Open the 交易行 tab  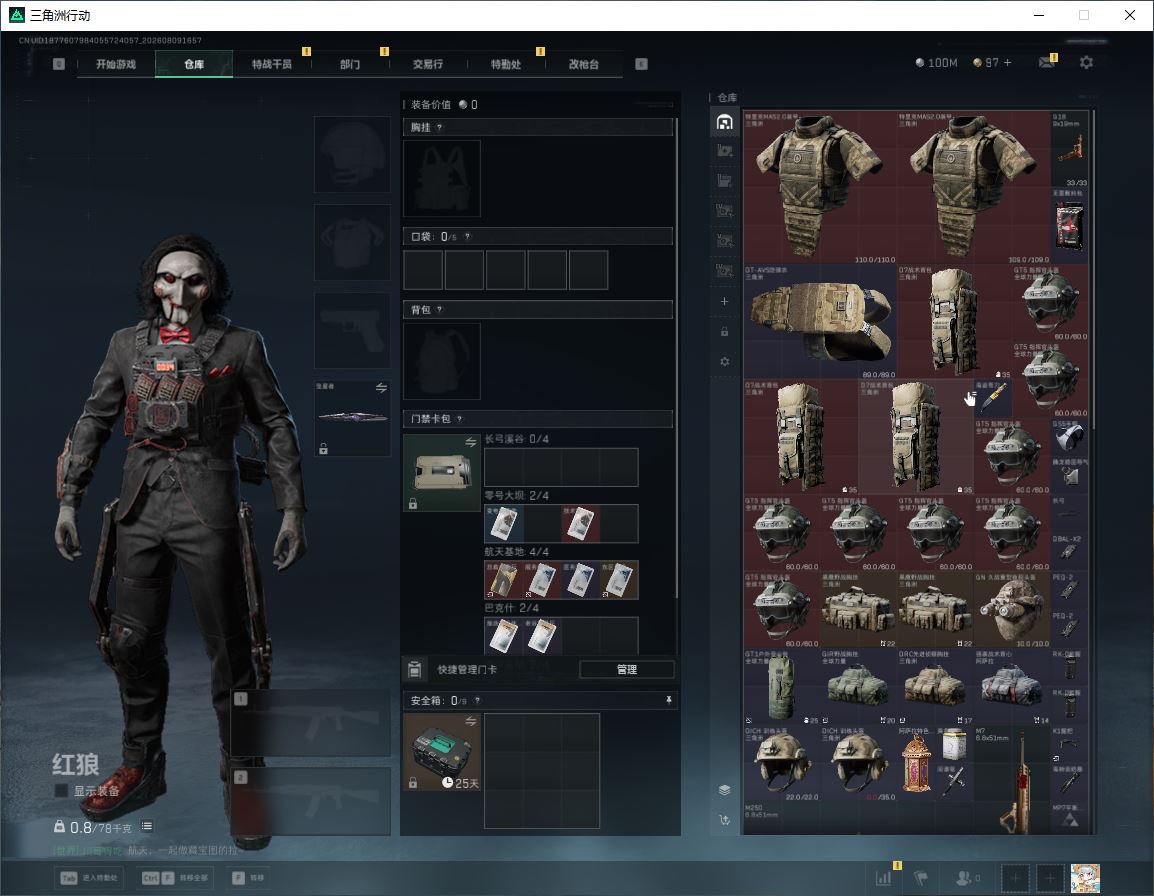pyautogui.click(x=428, y=64)
